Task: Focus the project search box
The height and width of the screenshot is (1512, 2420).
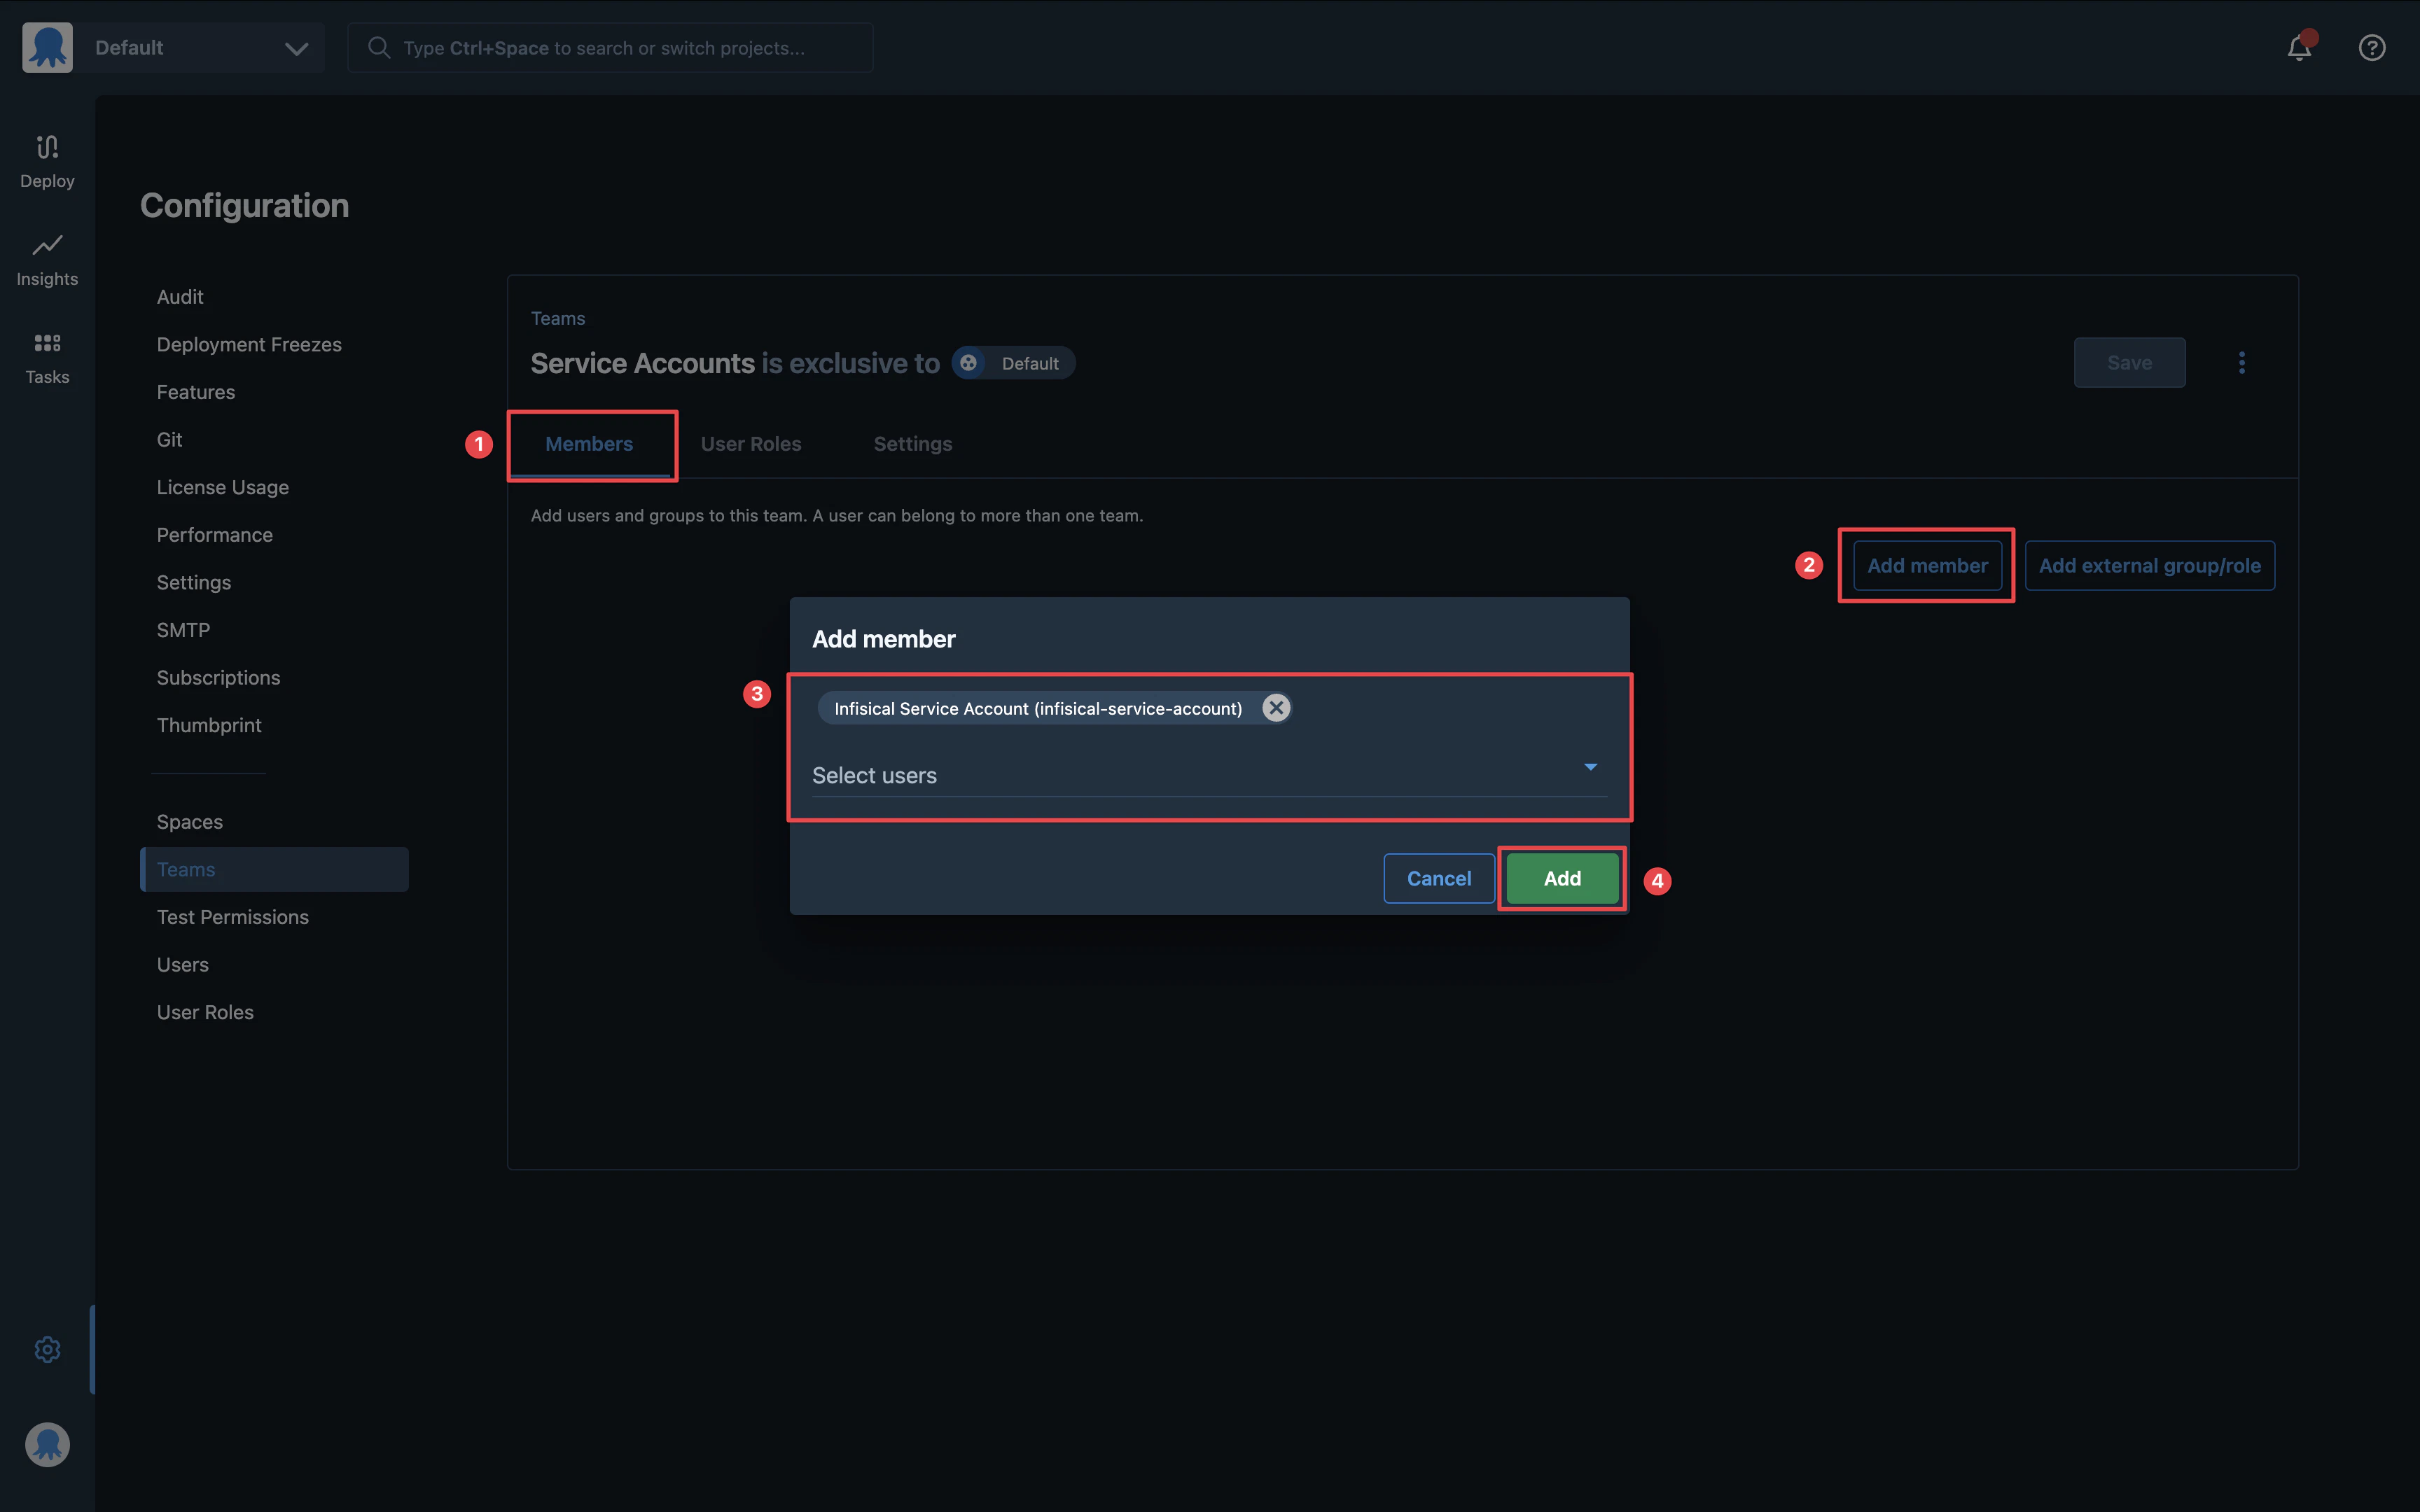Action: 610,47
